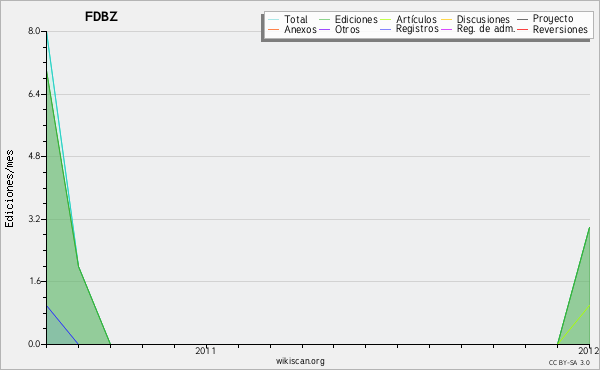600x370 pixels.
Task: Click the Ediciones legend label
Action: tap(356, 19)
